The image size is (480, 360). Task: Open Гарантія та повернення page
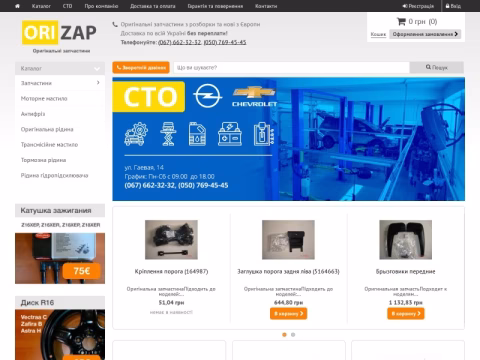[x=215, y=6]
